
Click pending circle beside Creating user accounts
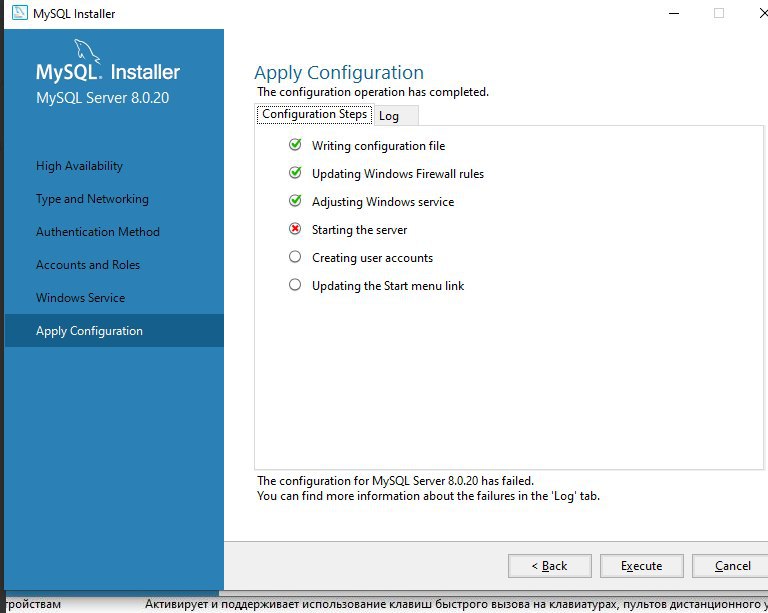295,257
